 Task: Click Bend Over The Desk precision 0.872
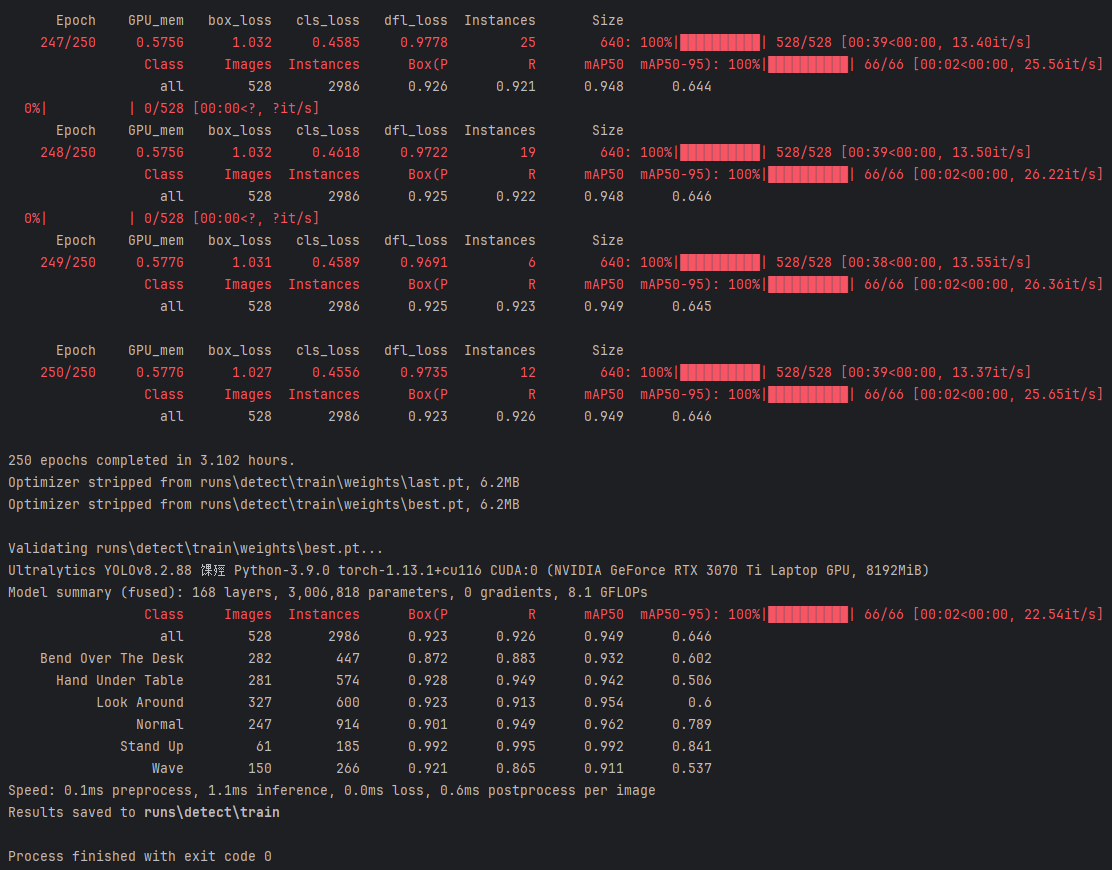click(428, 658)
